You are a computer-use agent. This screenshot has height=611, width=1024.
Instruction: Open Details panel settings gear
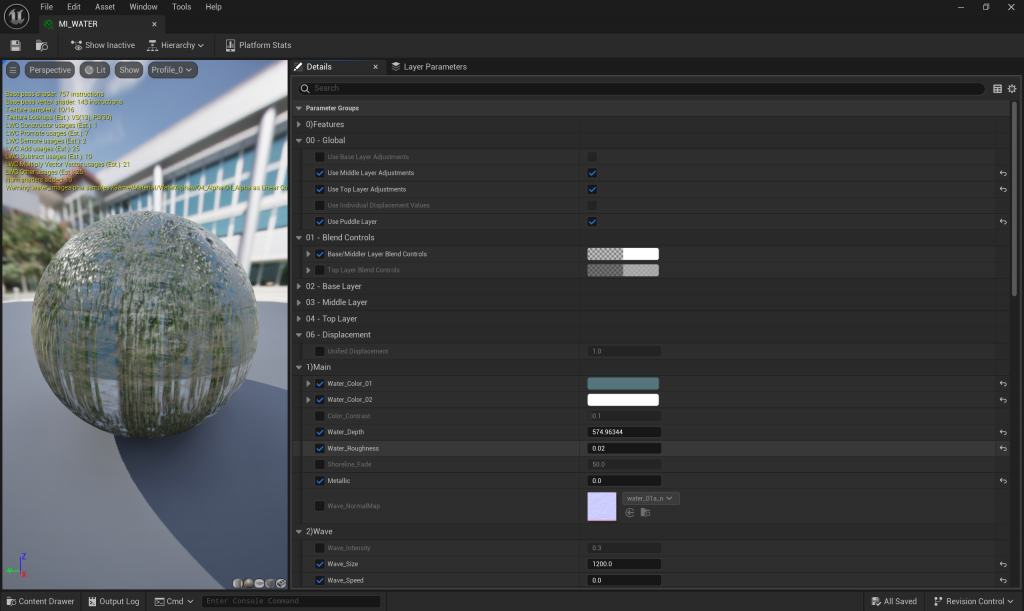pyautogui.click(x=1012, y=89)
